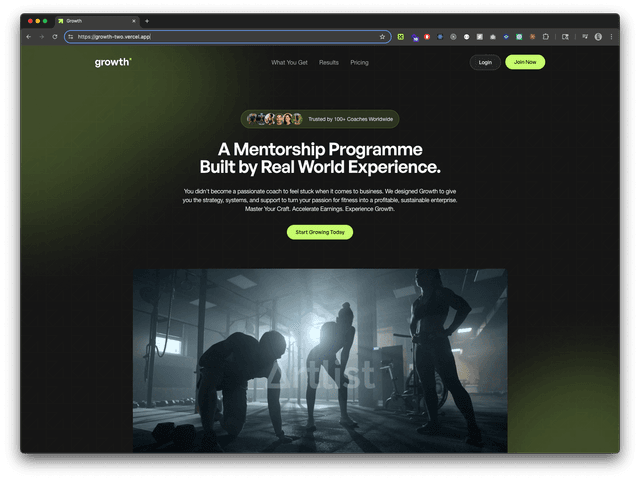640x480 pixels.
Task: Click the site information icon in the address bar
Action: 70,36
